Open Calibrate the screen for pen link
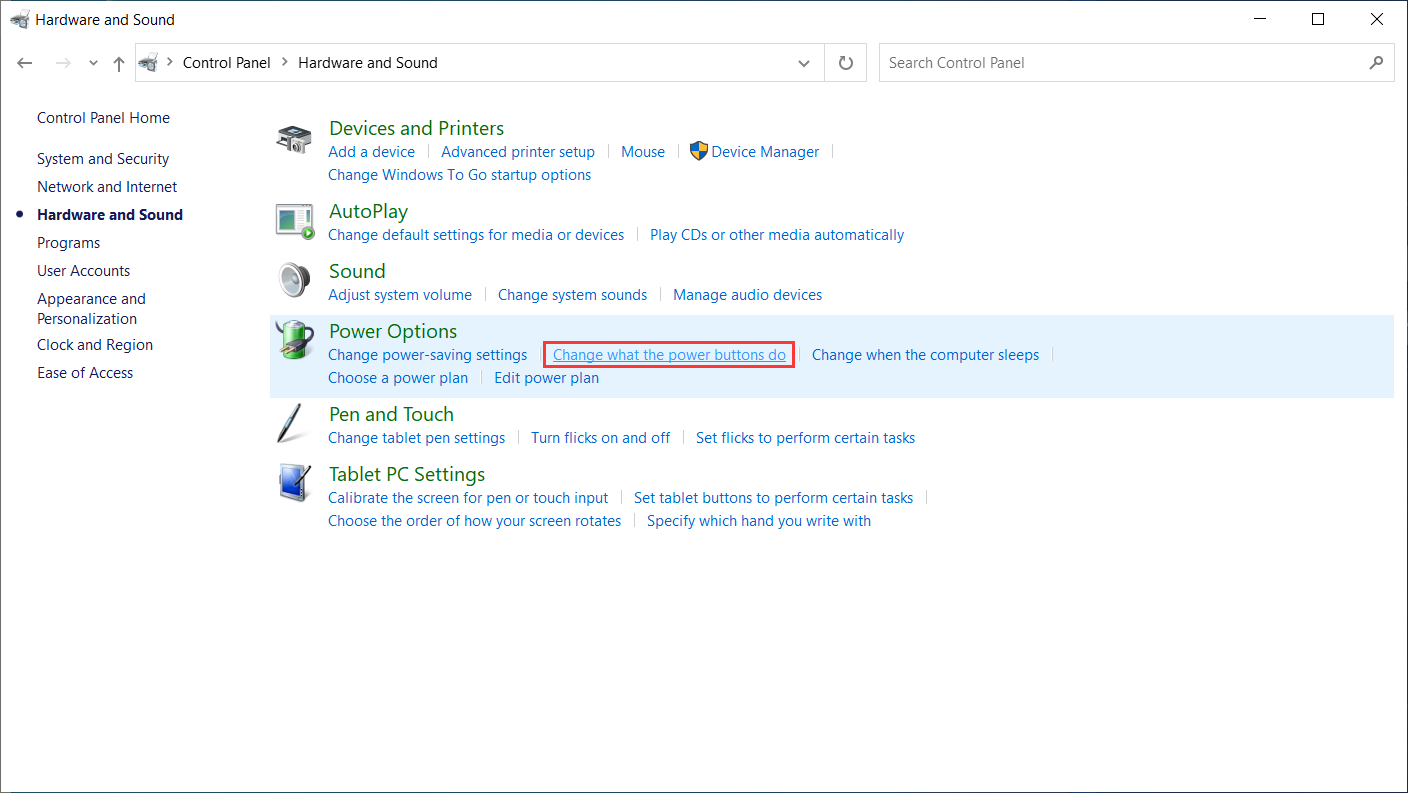This screenshot has width=1408, height=793. [x=468, y=498]
